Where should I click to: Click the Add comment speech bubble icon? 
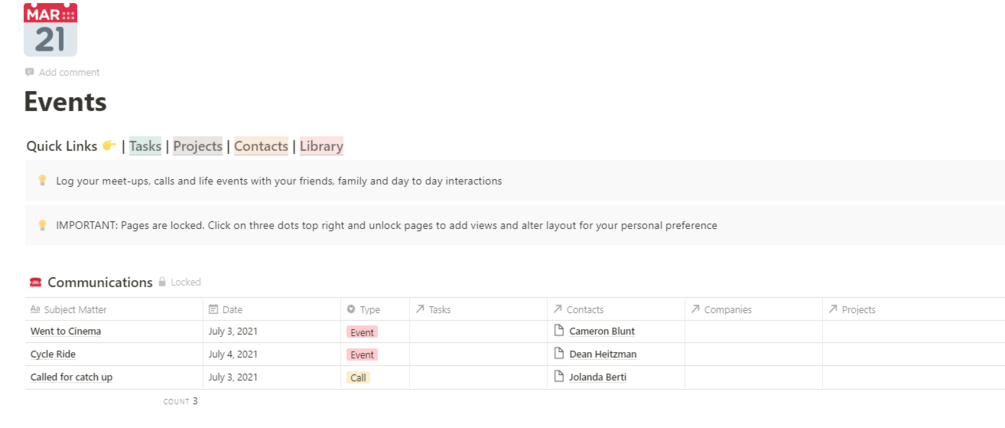click(30, 72)
